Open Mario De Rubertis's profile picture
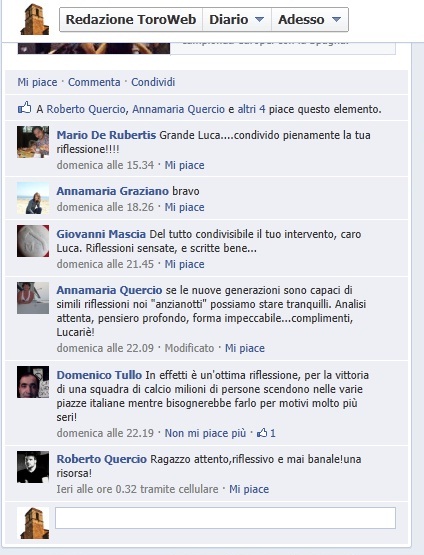424x555 pixels. pos(33,142)
